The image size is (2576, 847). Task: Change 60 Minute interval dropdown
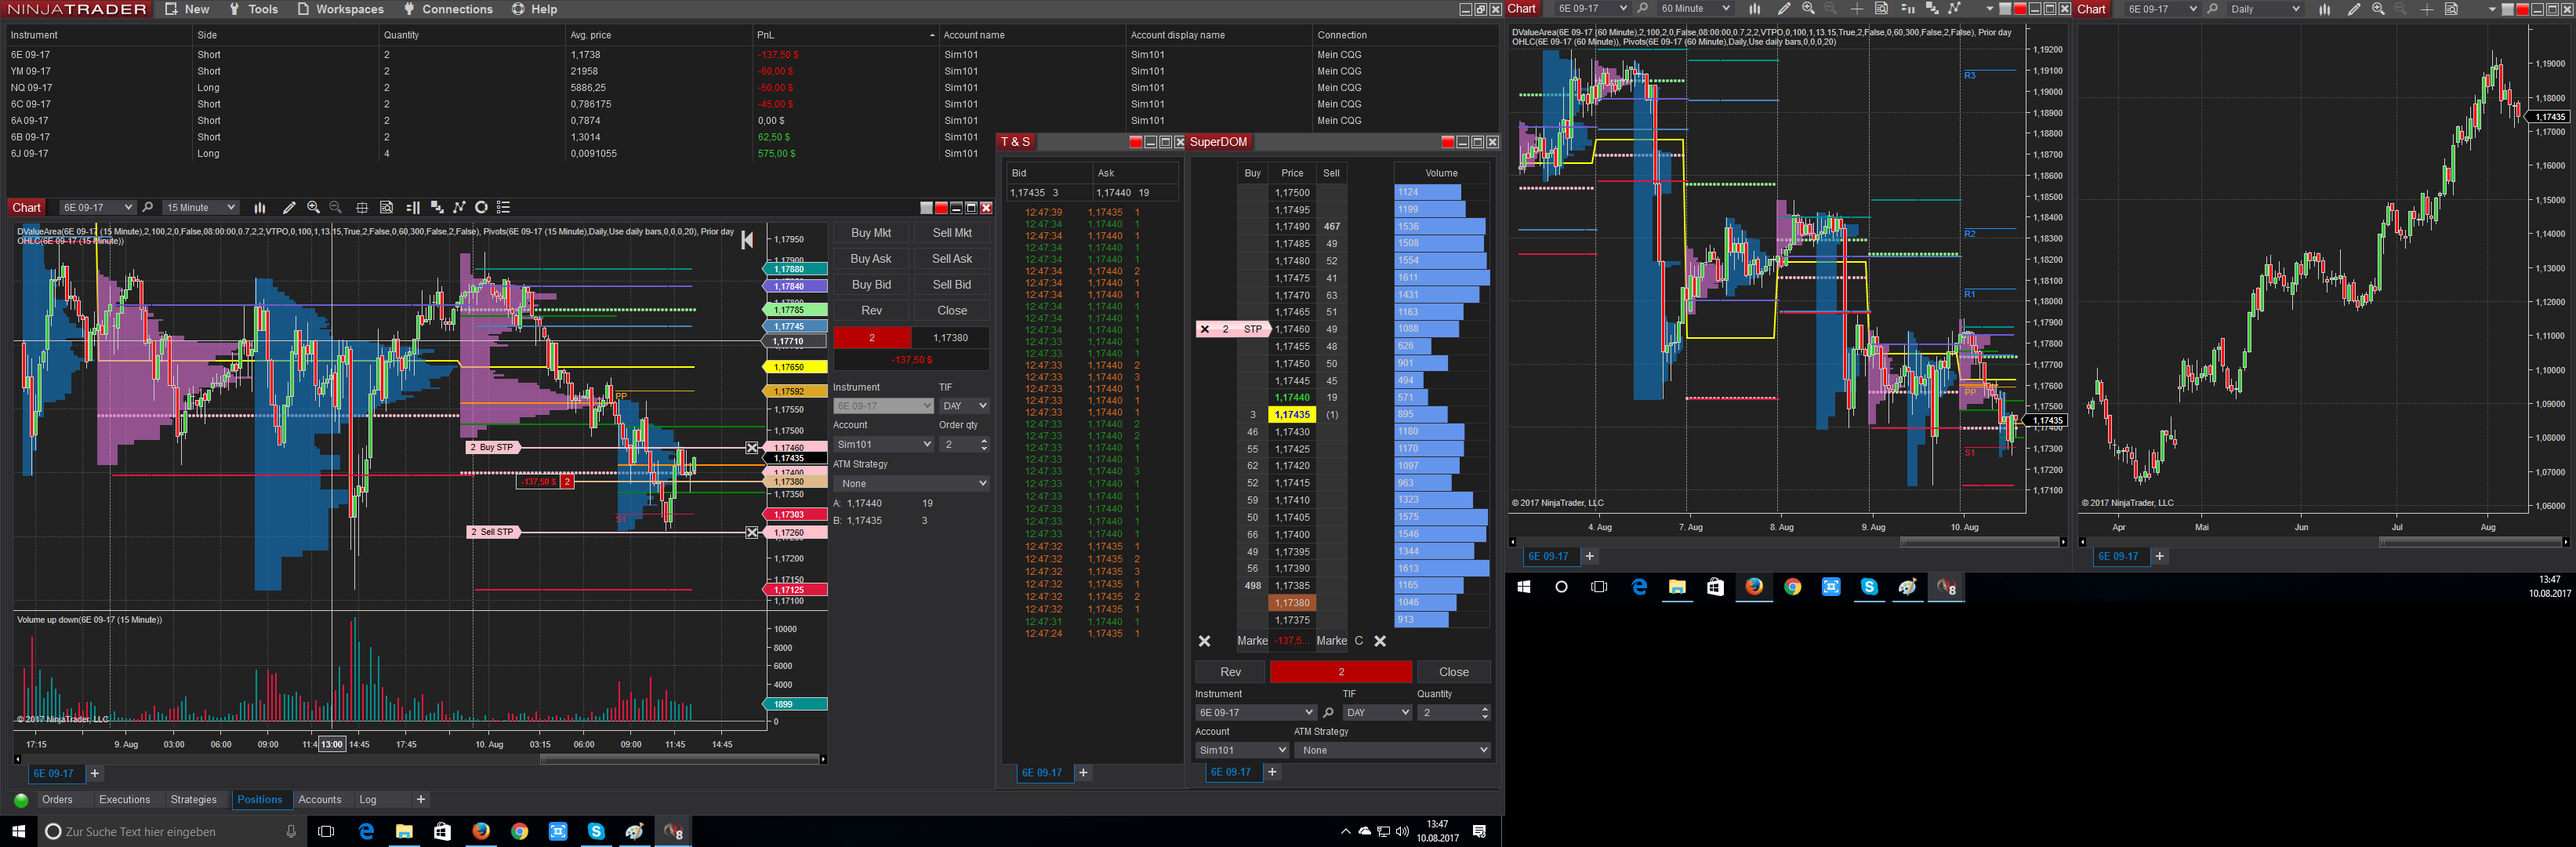click(1694, 9)
